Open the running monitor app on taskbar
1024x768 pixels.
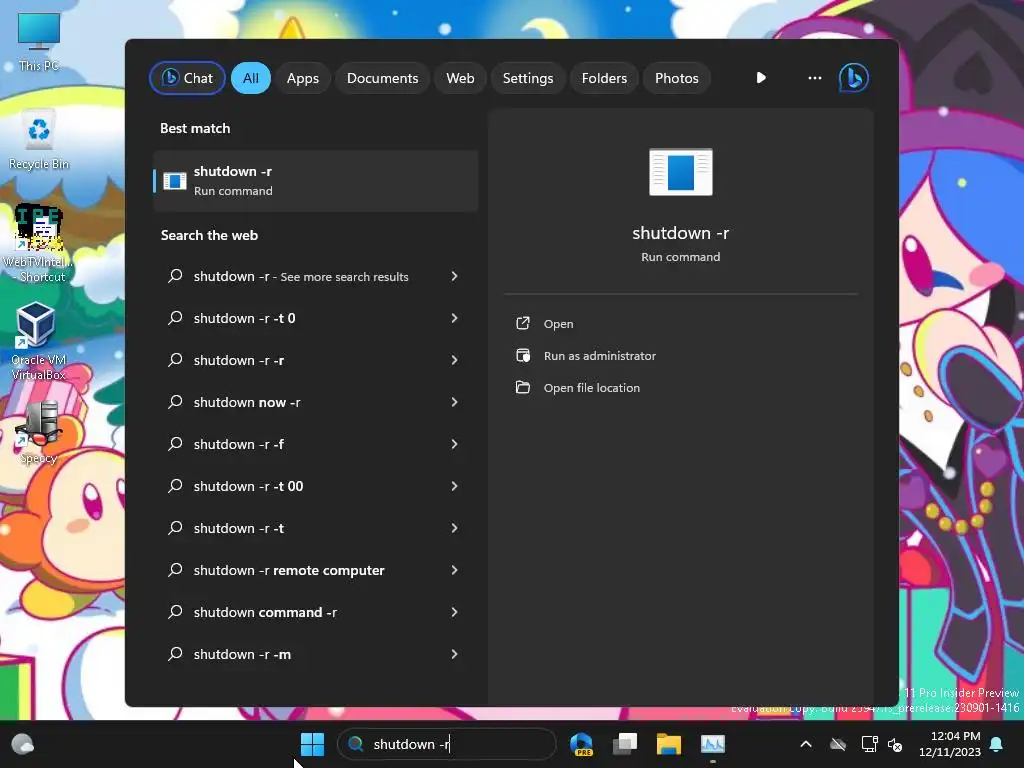click(x=712, y=744)
